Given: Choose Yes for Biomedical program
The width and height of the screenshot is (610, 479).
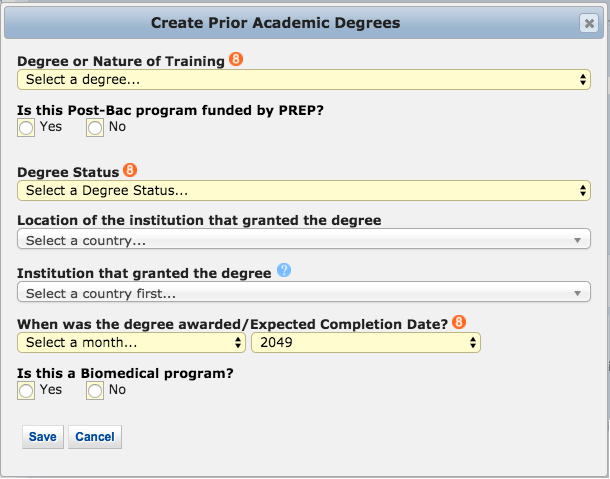Looking at the screenshot, I should tap(26, 391).
